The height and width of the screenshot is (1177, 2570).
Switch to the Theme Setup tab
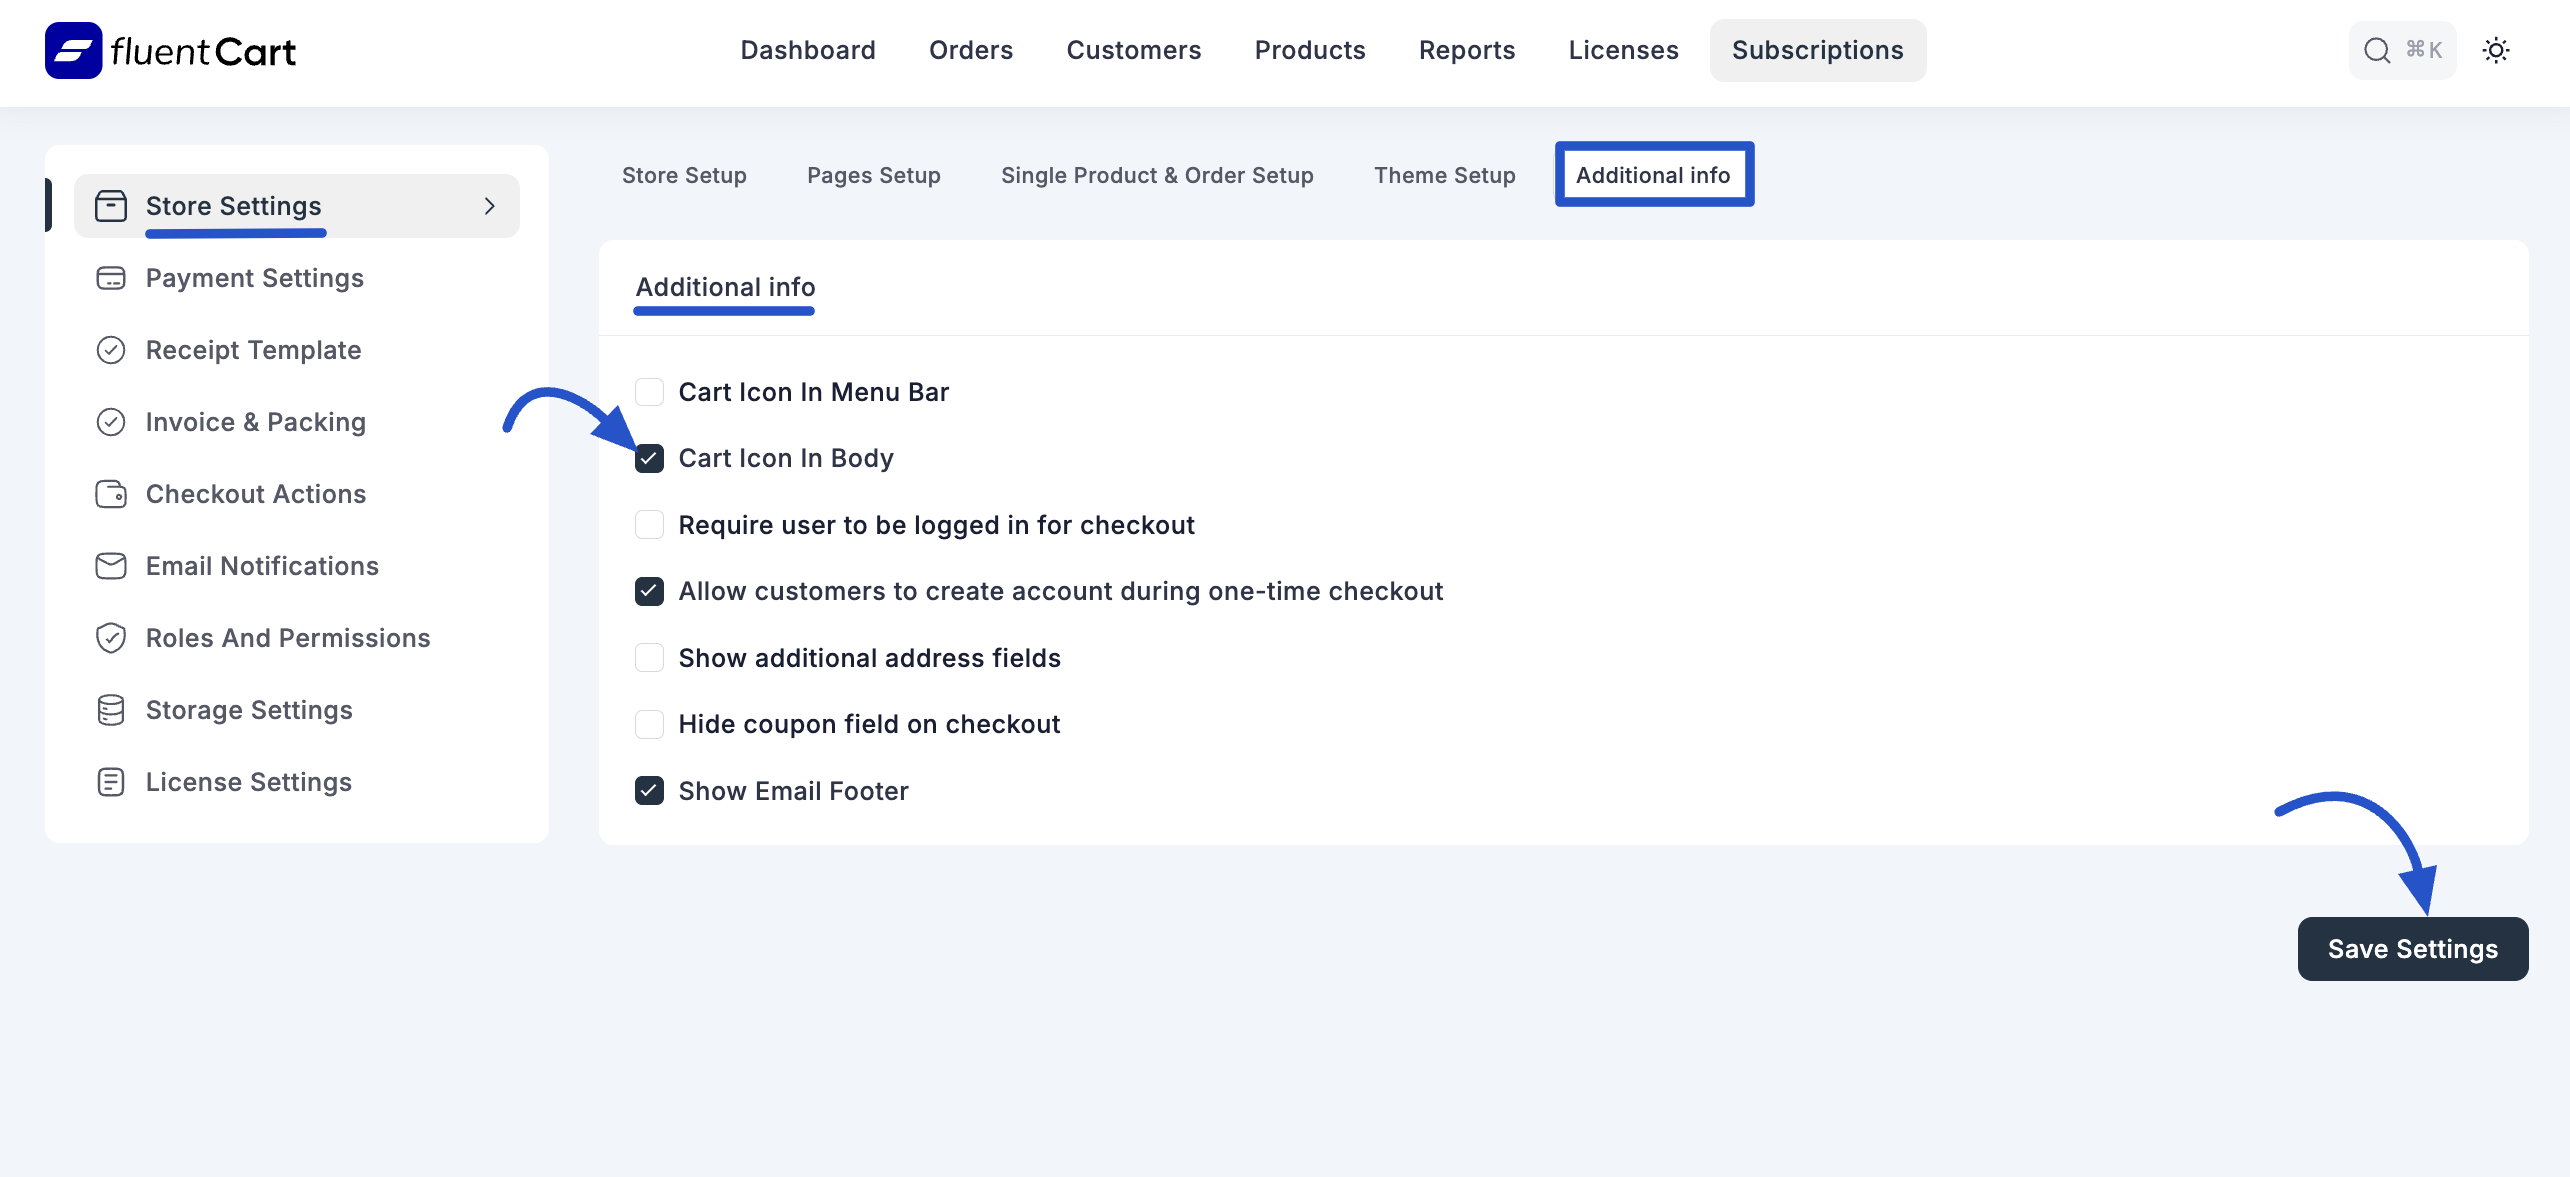click(x=1444, y=175)
